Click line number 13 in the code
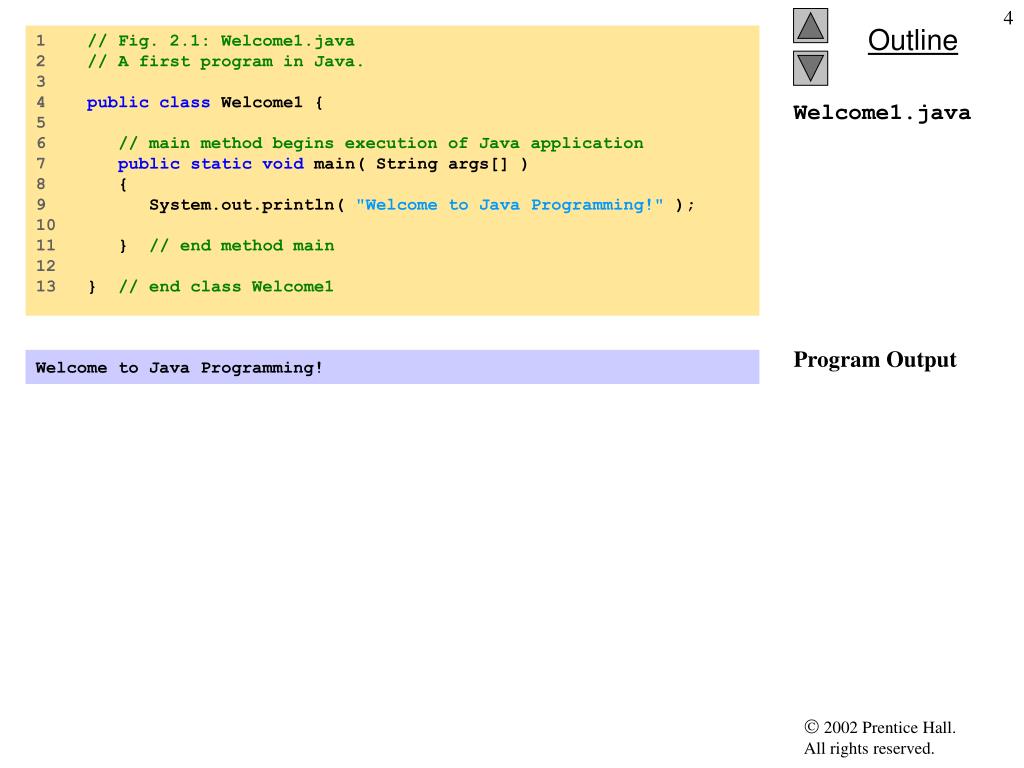1024x768 pixels. tap(46, 287)
